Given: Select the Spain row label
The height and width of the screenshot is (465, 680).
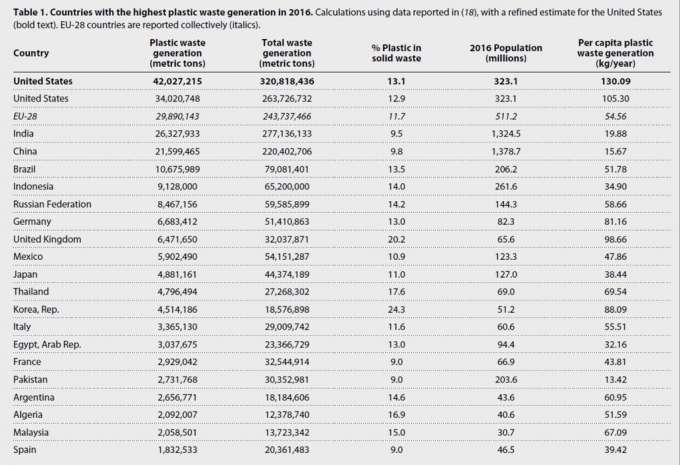Looking at the screenshot, I should pyautogui.click(x=25, y=450).
